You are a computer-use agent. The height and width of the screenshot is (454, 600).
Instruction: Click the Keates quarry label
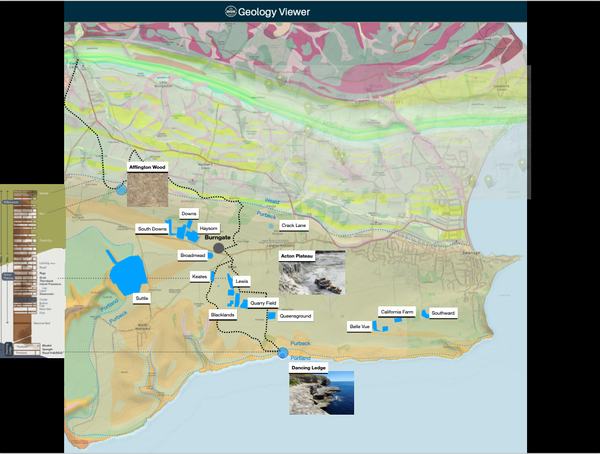click(x=199, y=276)
